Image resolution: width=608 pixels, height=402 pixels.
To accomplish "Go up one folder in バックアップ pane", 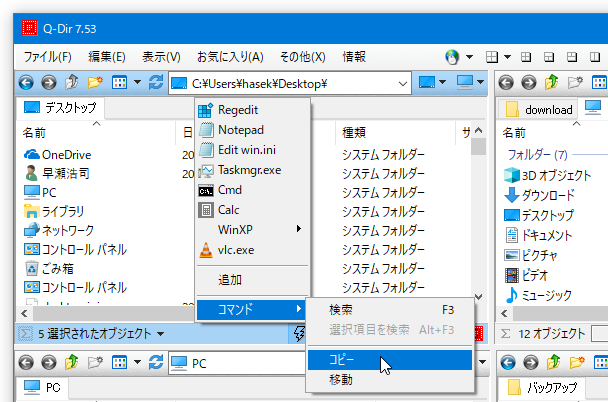I will click(x=554, y=362).
